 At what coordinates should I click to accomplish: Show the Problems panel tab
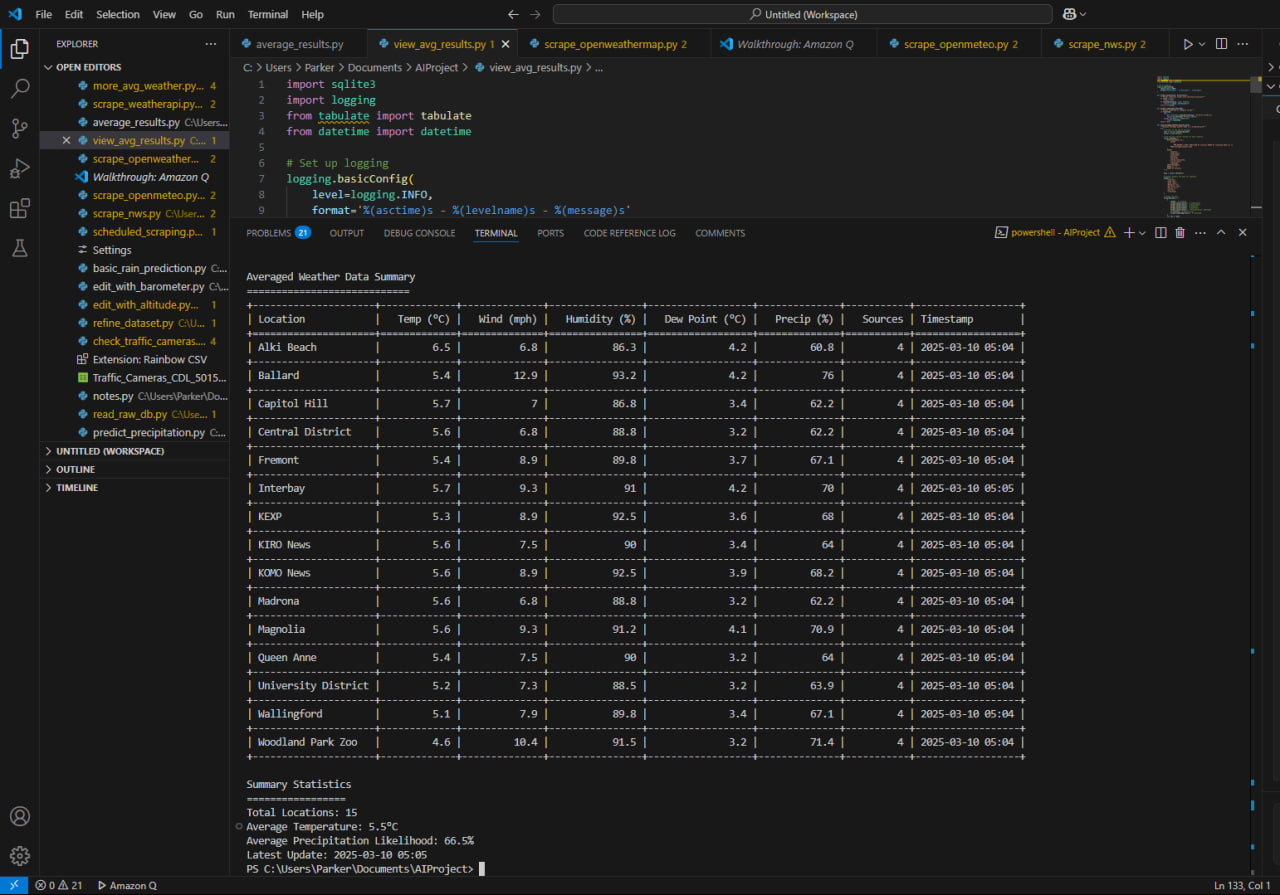pos(278,233)
